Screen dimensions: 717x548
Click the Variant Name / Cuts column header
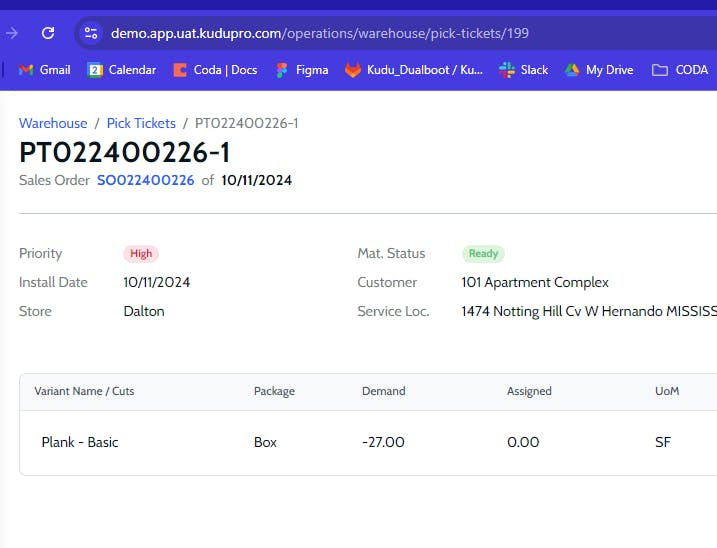pos(84,391)
